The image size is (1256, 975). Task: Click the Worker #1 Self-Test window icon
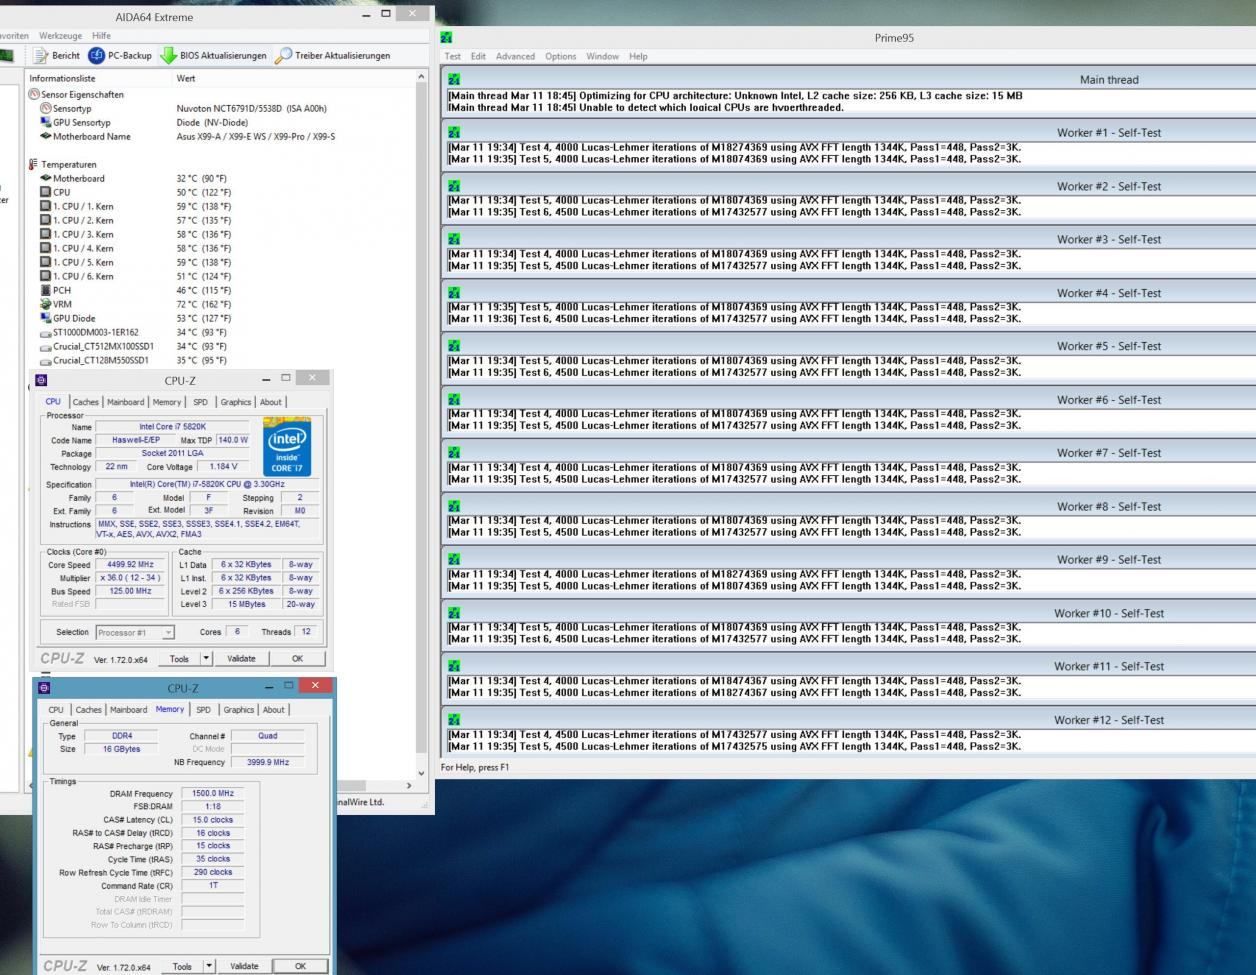(454, 133)
